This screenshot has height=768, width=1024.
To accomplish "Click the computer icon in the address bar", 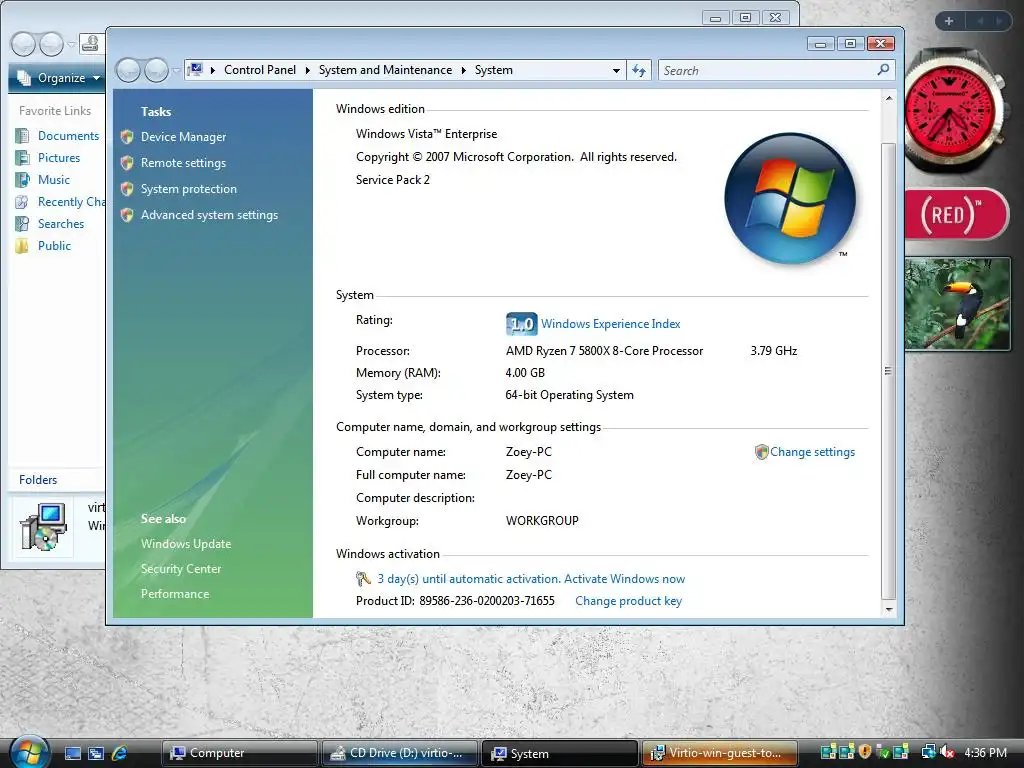I will (195, 69).
